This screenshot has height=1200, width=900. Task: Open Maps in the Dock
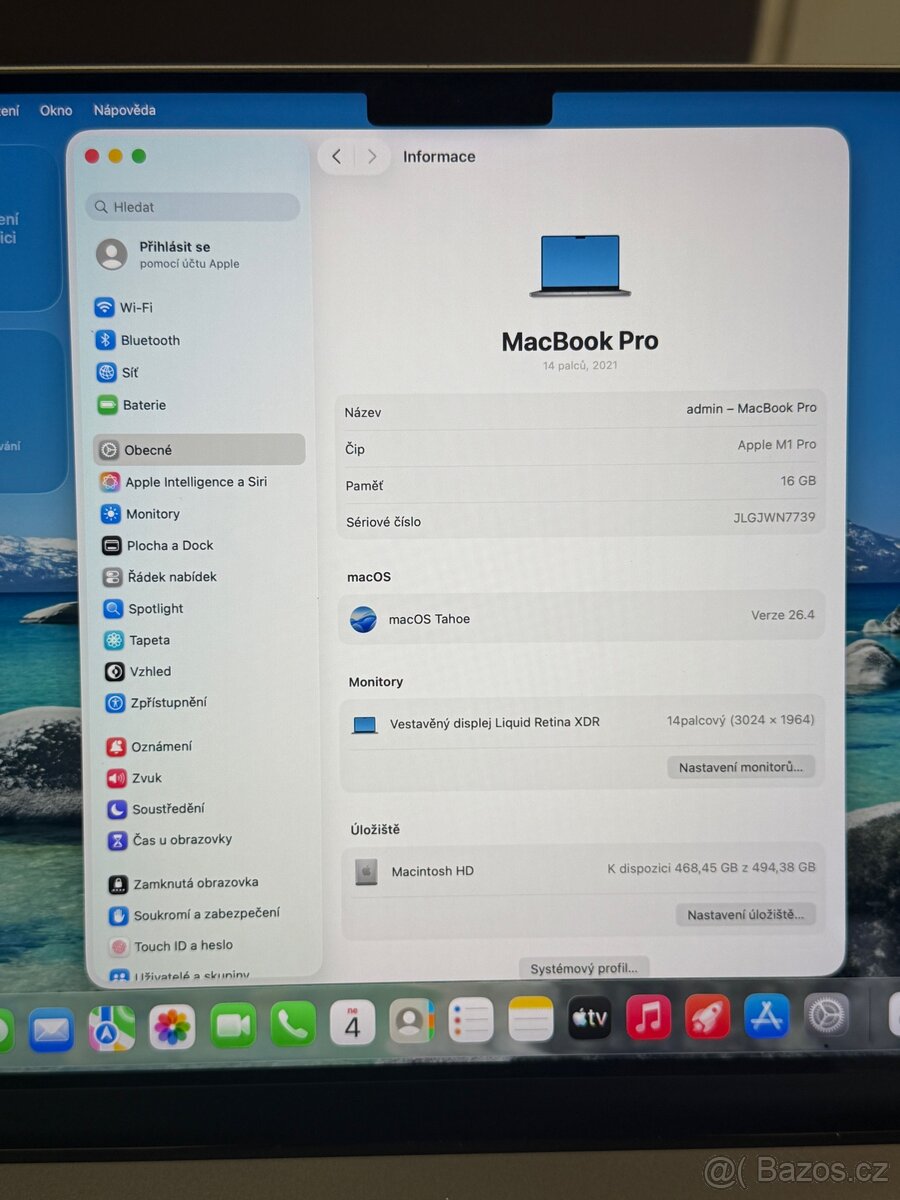111,1029
